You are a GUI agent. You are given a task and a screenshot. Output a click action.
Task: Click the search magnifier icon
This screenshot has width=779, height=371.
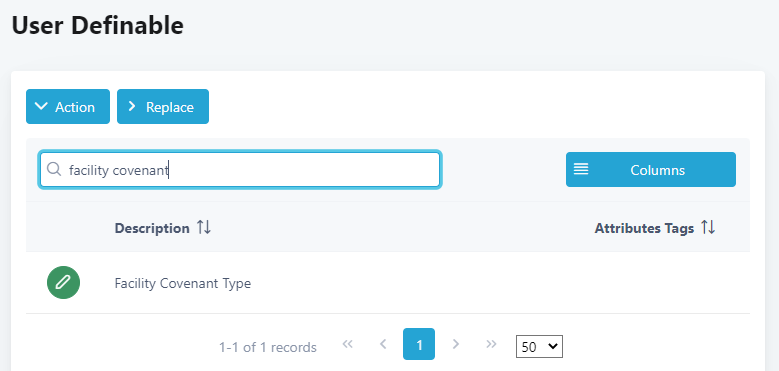coord(54,169)
